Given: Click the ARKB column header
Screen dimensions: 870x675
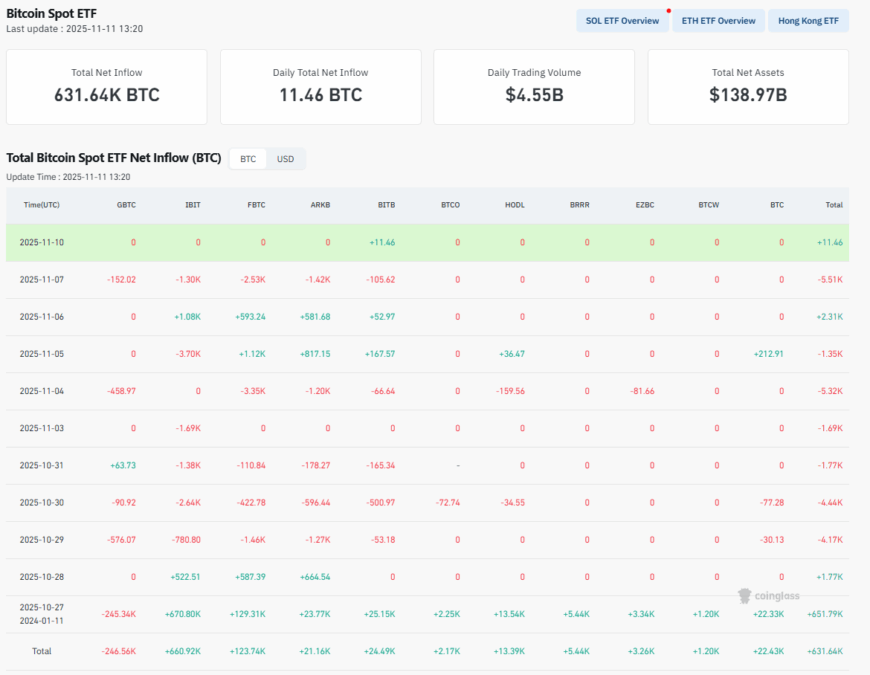Looking at the screenshot, I should click(321, 205).
